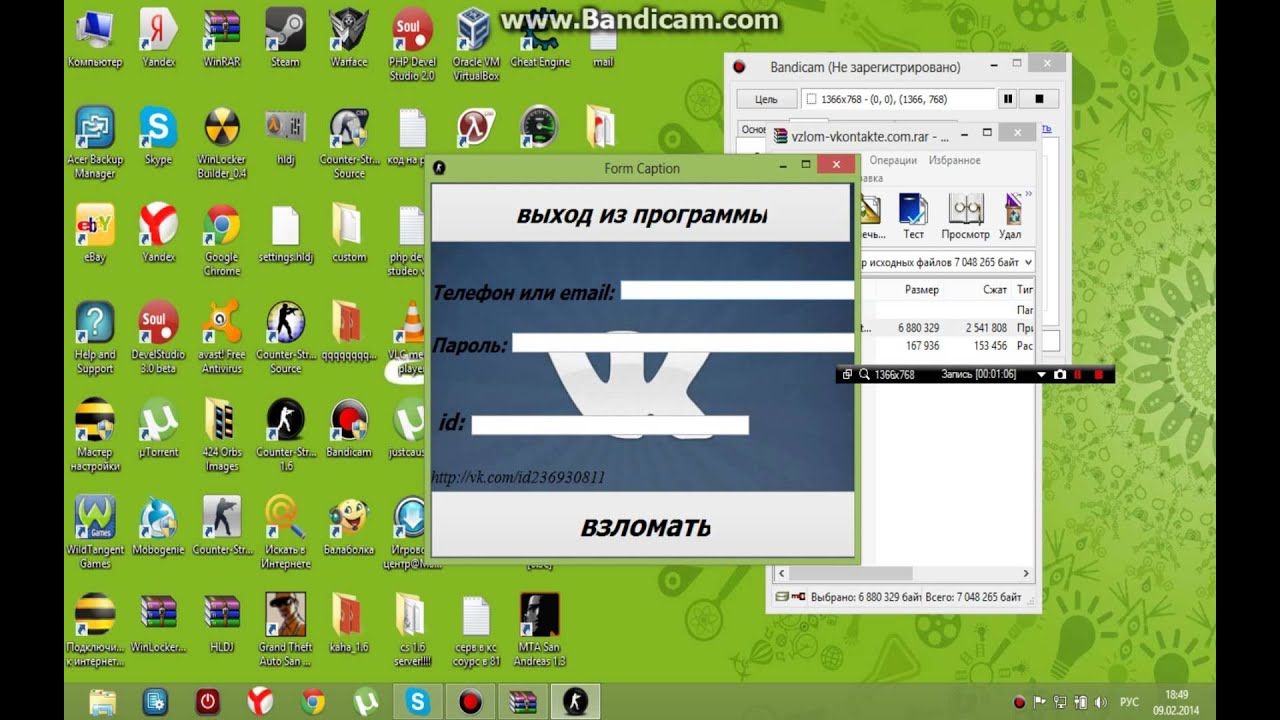Select the Балаболка desktop icon
1280x720 pixels.
(x=349, y=526)
